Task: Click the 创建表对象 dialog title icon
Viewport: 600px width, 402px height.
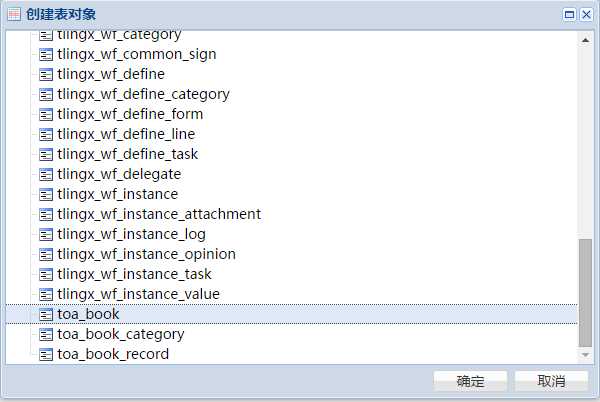Action: 14,15
